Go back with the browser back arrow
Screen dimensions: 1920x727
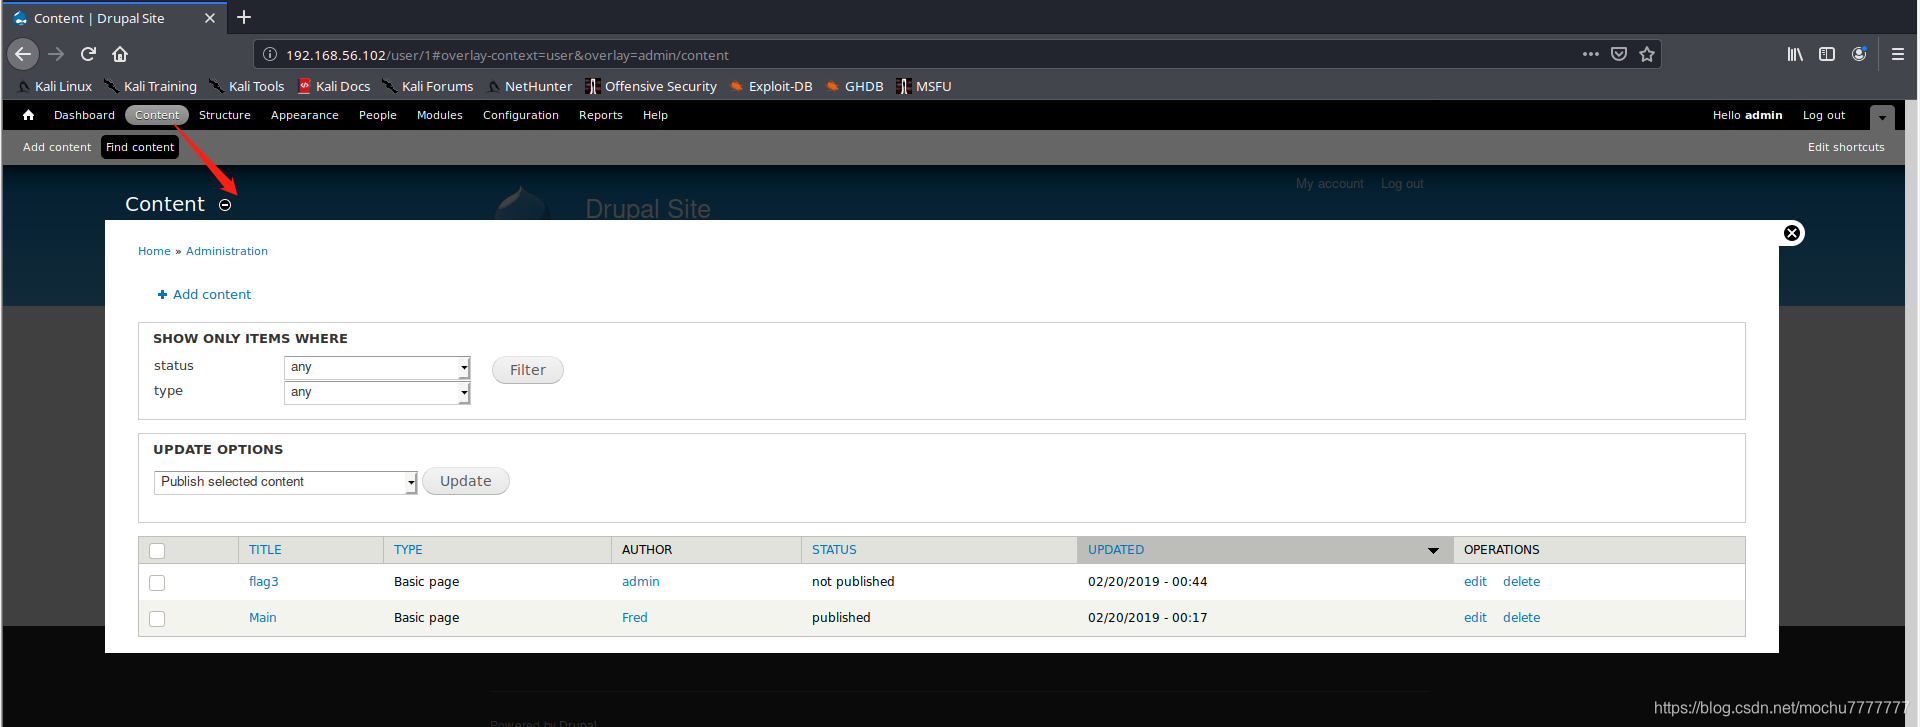(23, 54)
